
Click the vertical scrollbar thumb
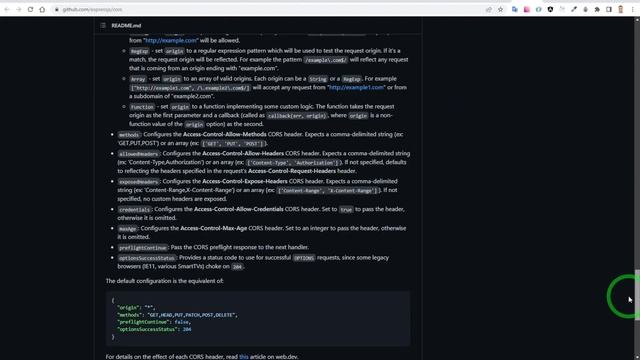coord(637,295)
